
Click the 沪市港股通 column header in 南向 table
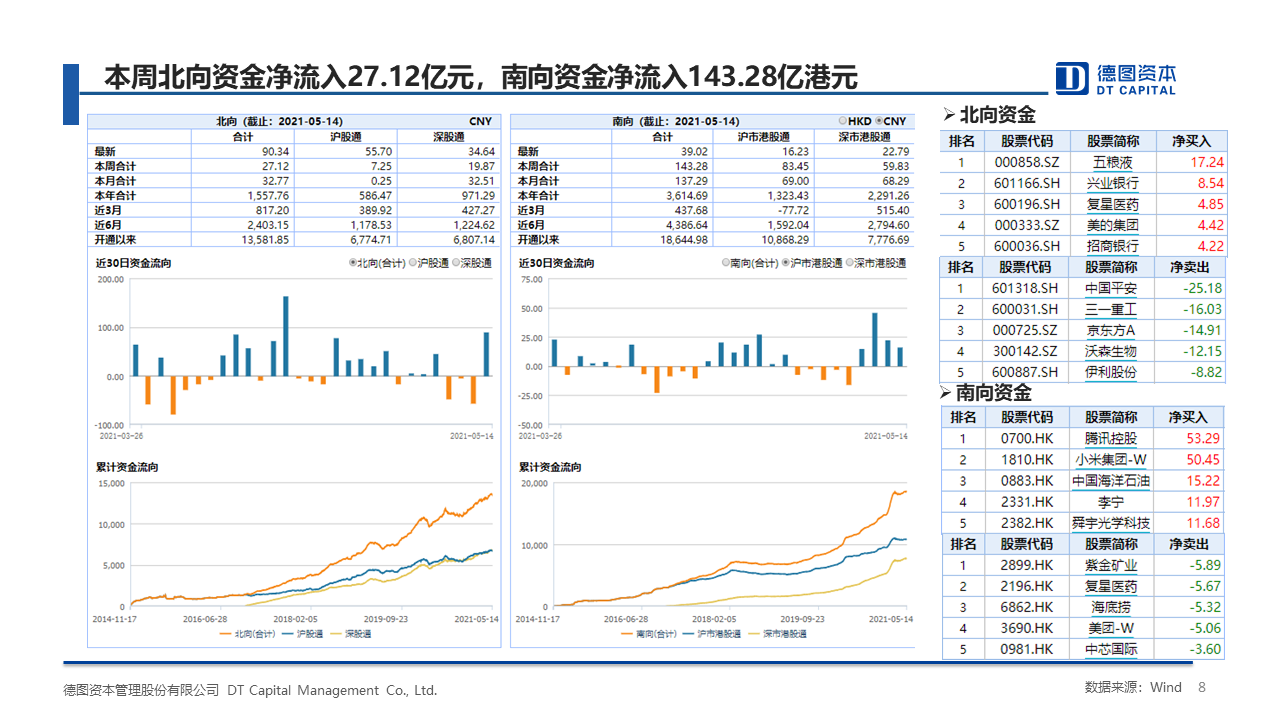763,136
